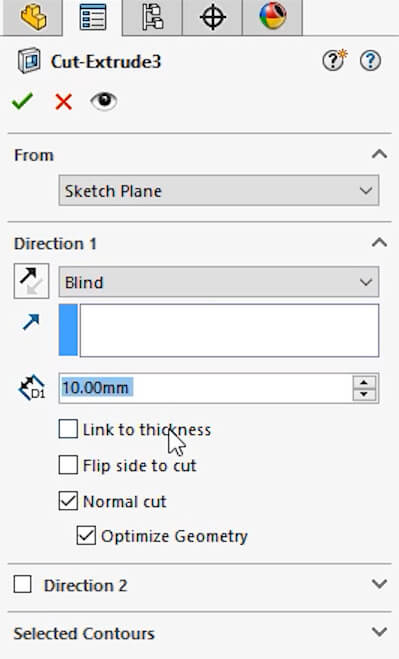Viewport: 399px width, 659px height.
Task: Cancel the feature with red X
Action: tap(63, 102)
